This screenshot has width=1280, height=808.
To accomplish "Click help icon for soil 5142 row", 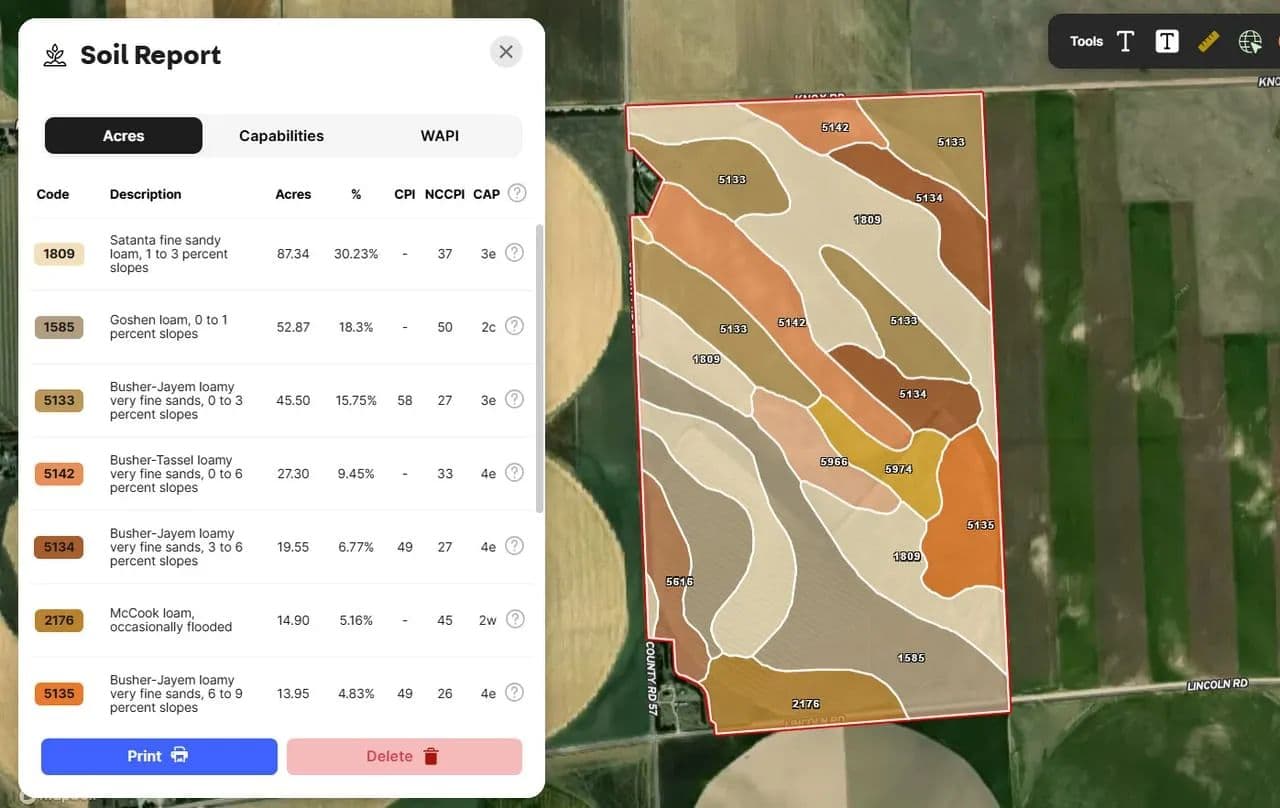I will coord(514,472).
